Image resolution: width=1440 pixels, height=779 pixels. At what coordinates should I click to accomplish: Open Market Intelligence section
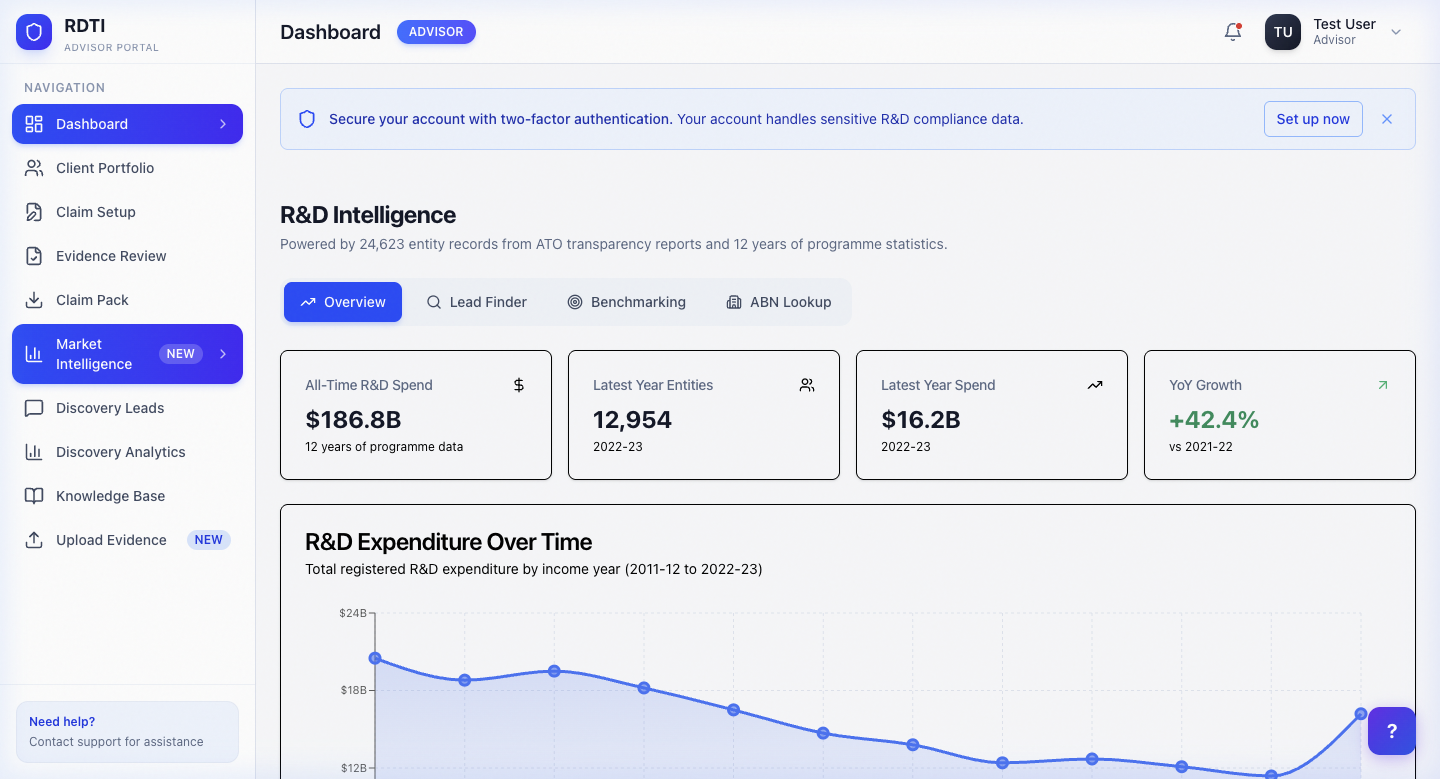pyautogui.click(x=127, y=354)
